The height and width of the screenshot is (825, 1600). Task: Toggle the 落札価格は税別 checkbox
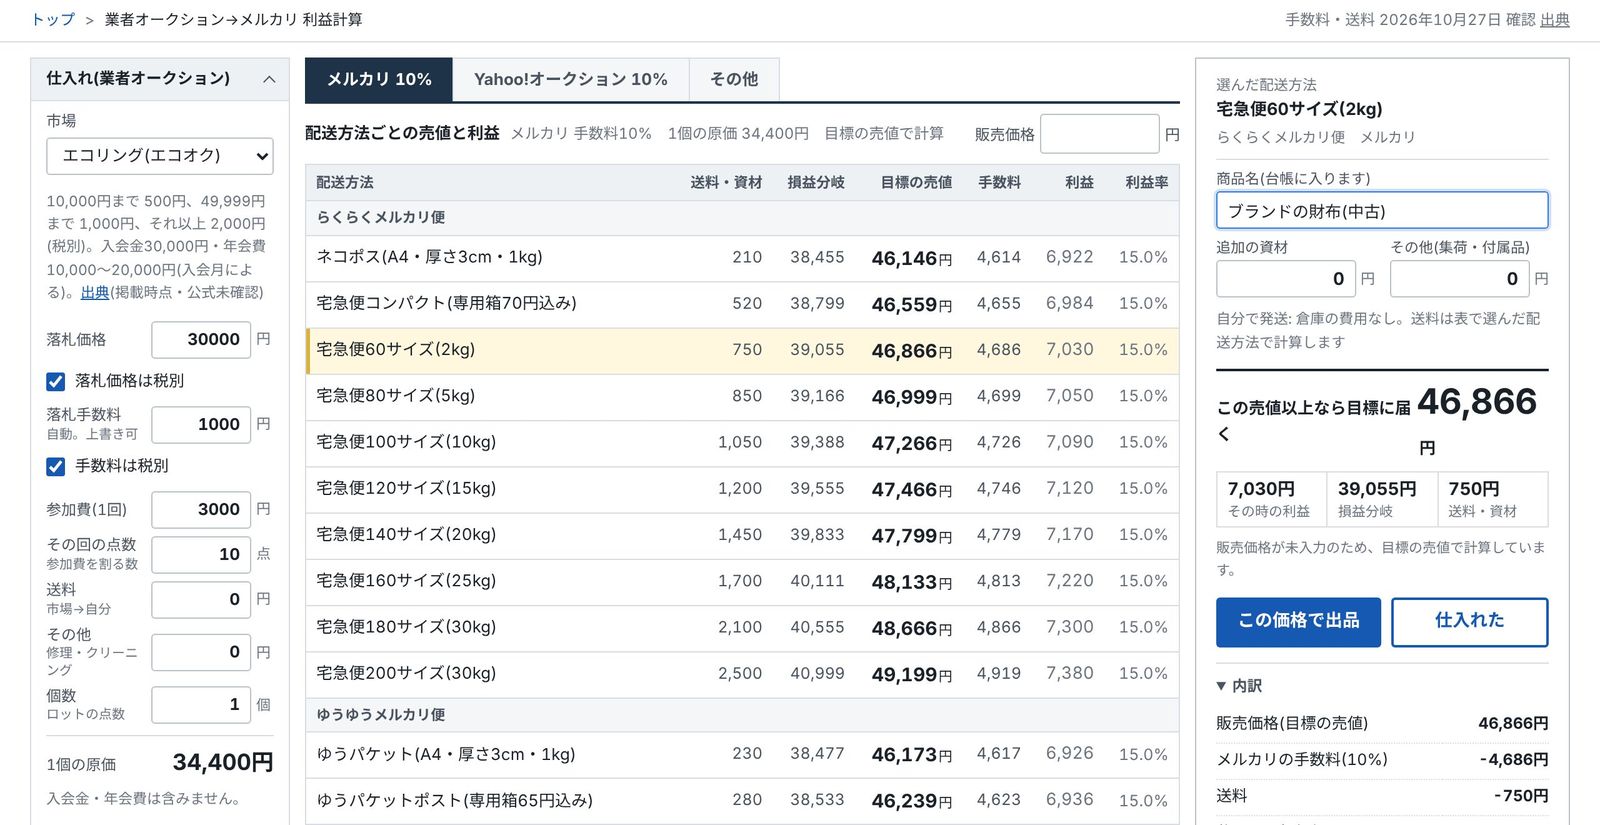[x=56, y=381]
